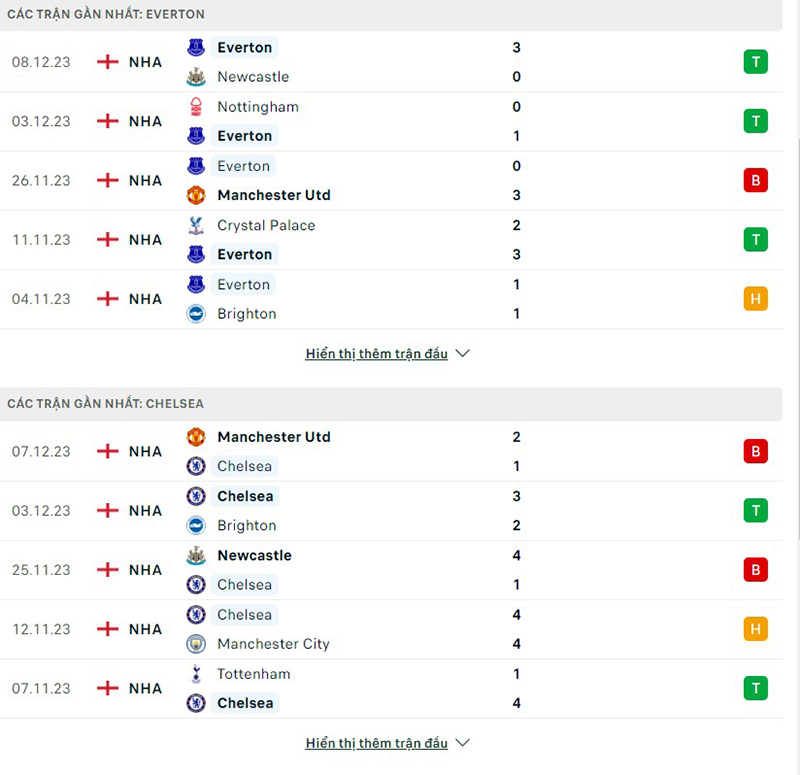Open Chelsea's 'Hiển thị thêm trận đấu' link

point(375,742)
